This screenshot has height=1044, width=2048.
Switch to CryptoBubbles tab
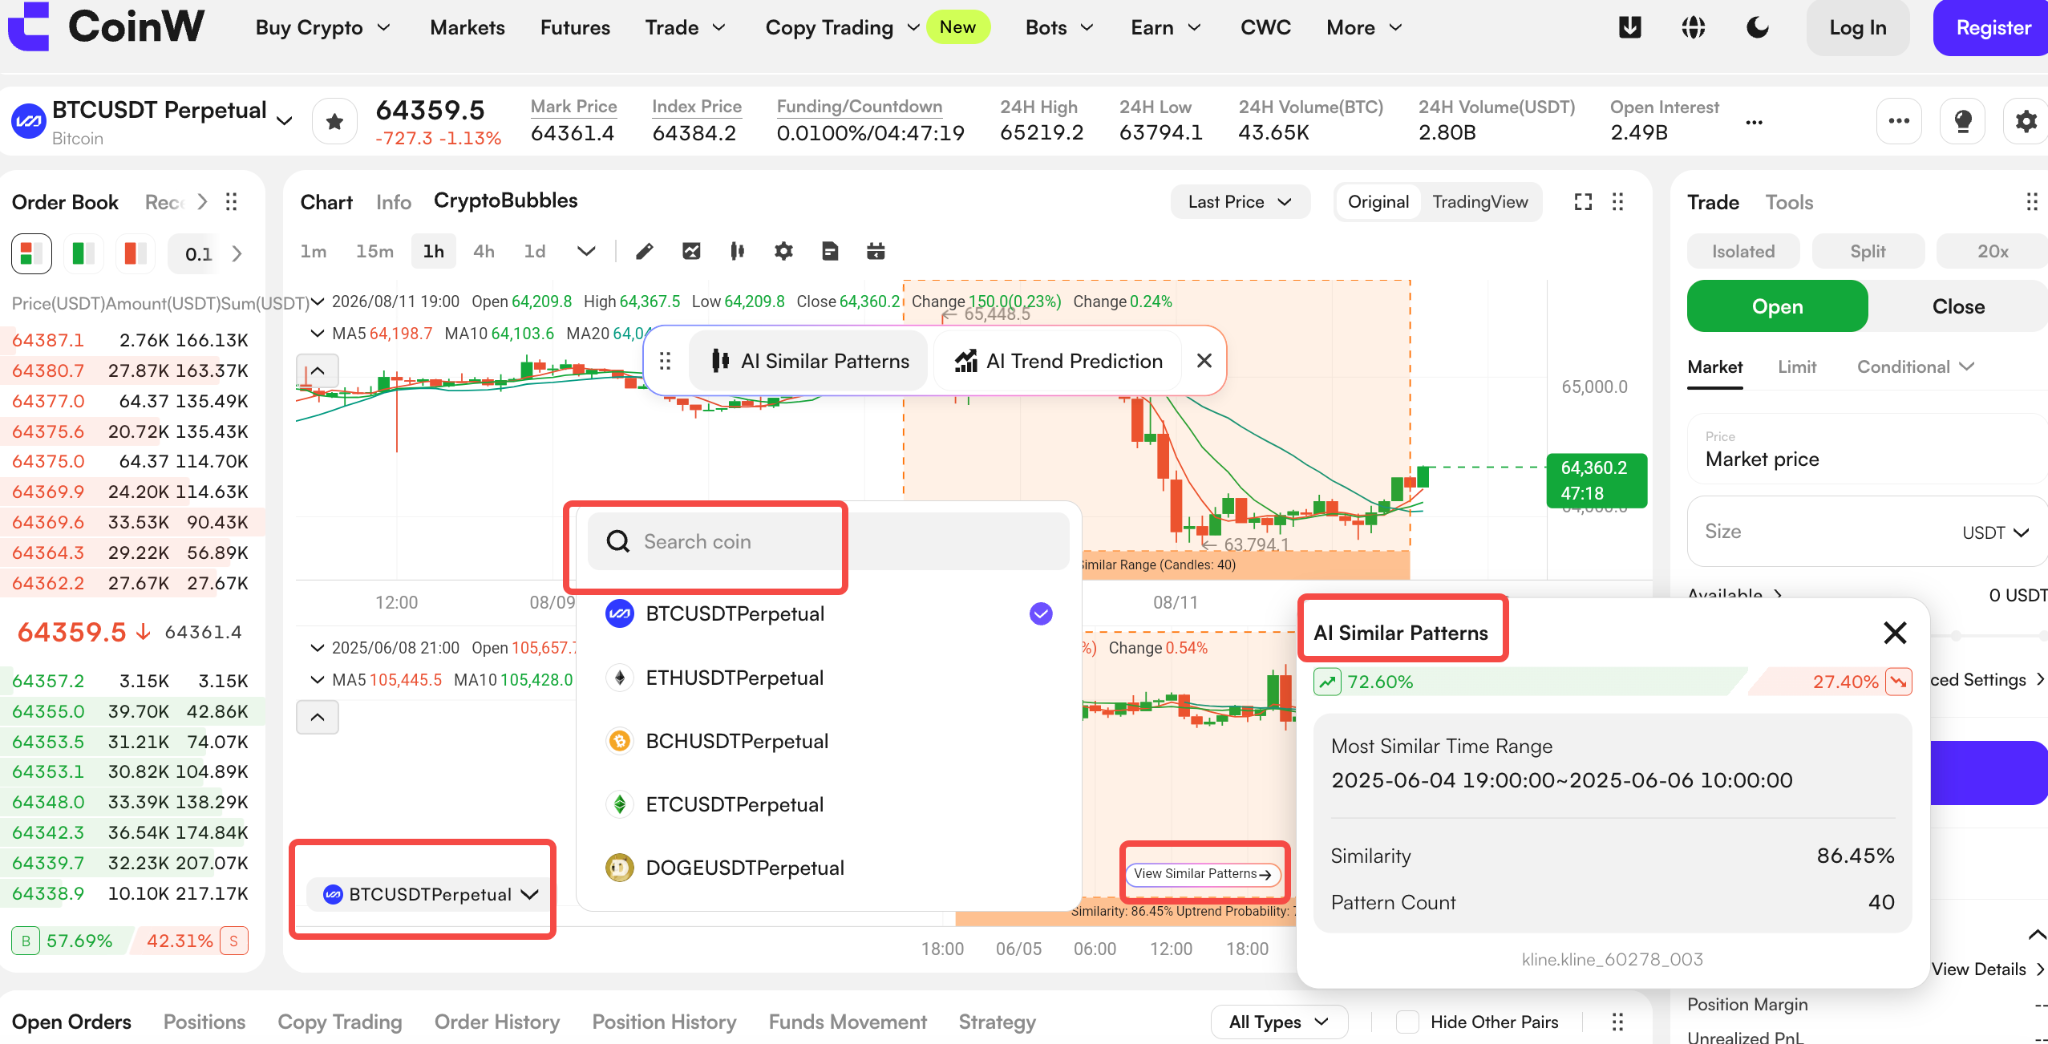click(506, 200)
